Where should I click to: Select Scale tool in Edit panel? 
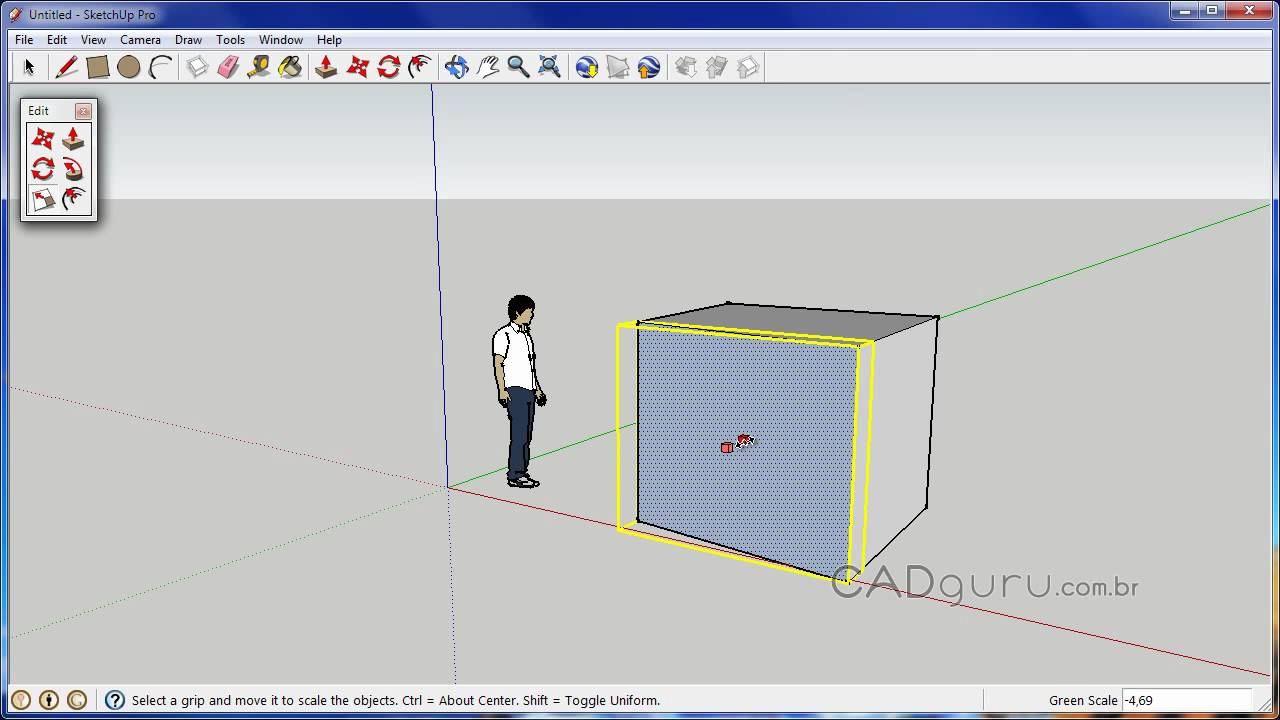[43, 199]
